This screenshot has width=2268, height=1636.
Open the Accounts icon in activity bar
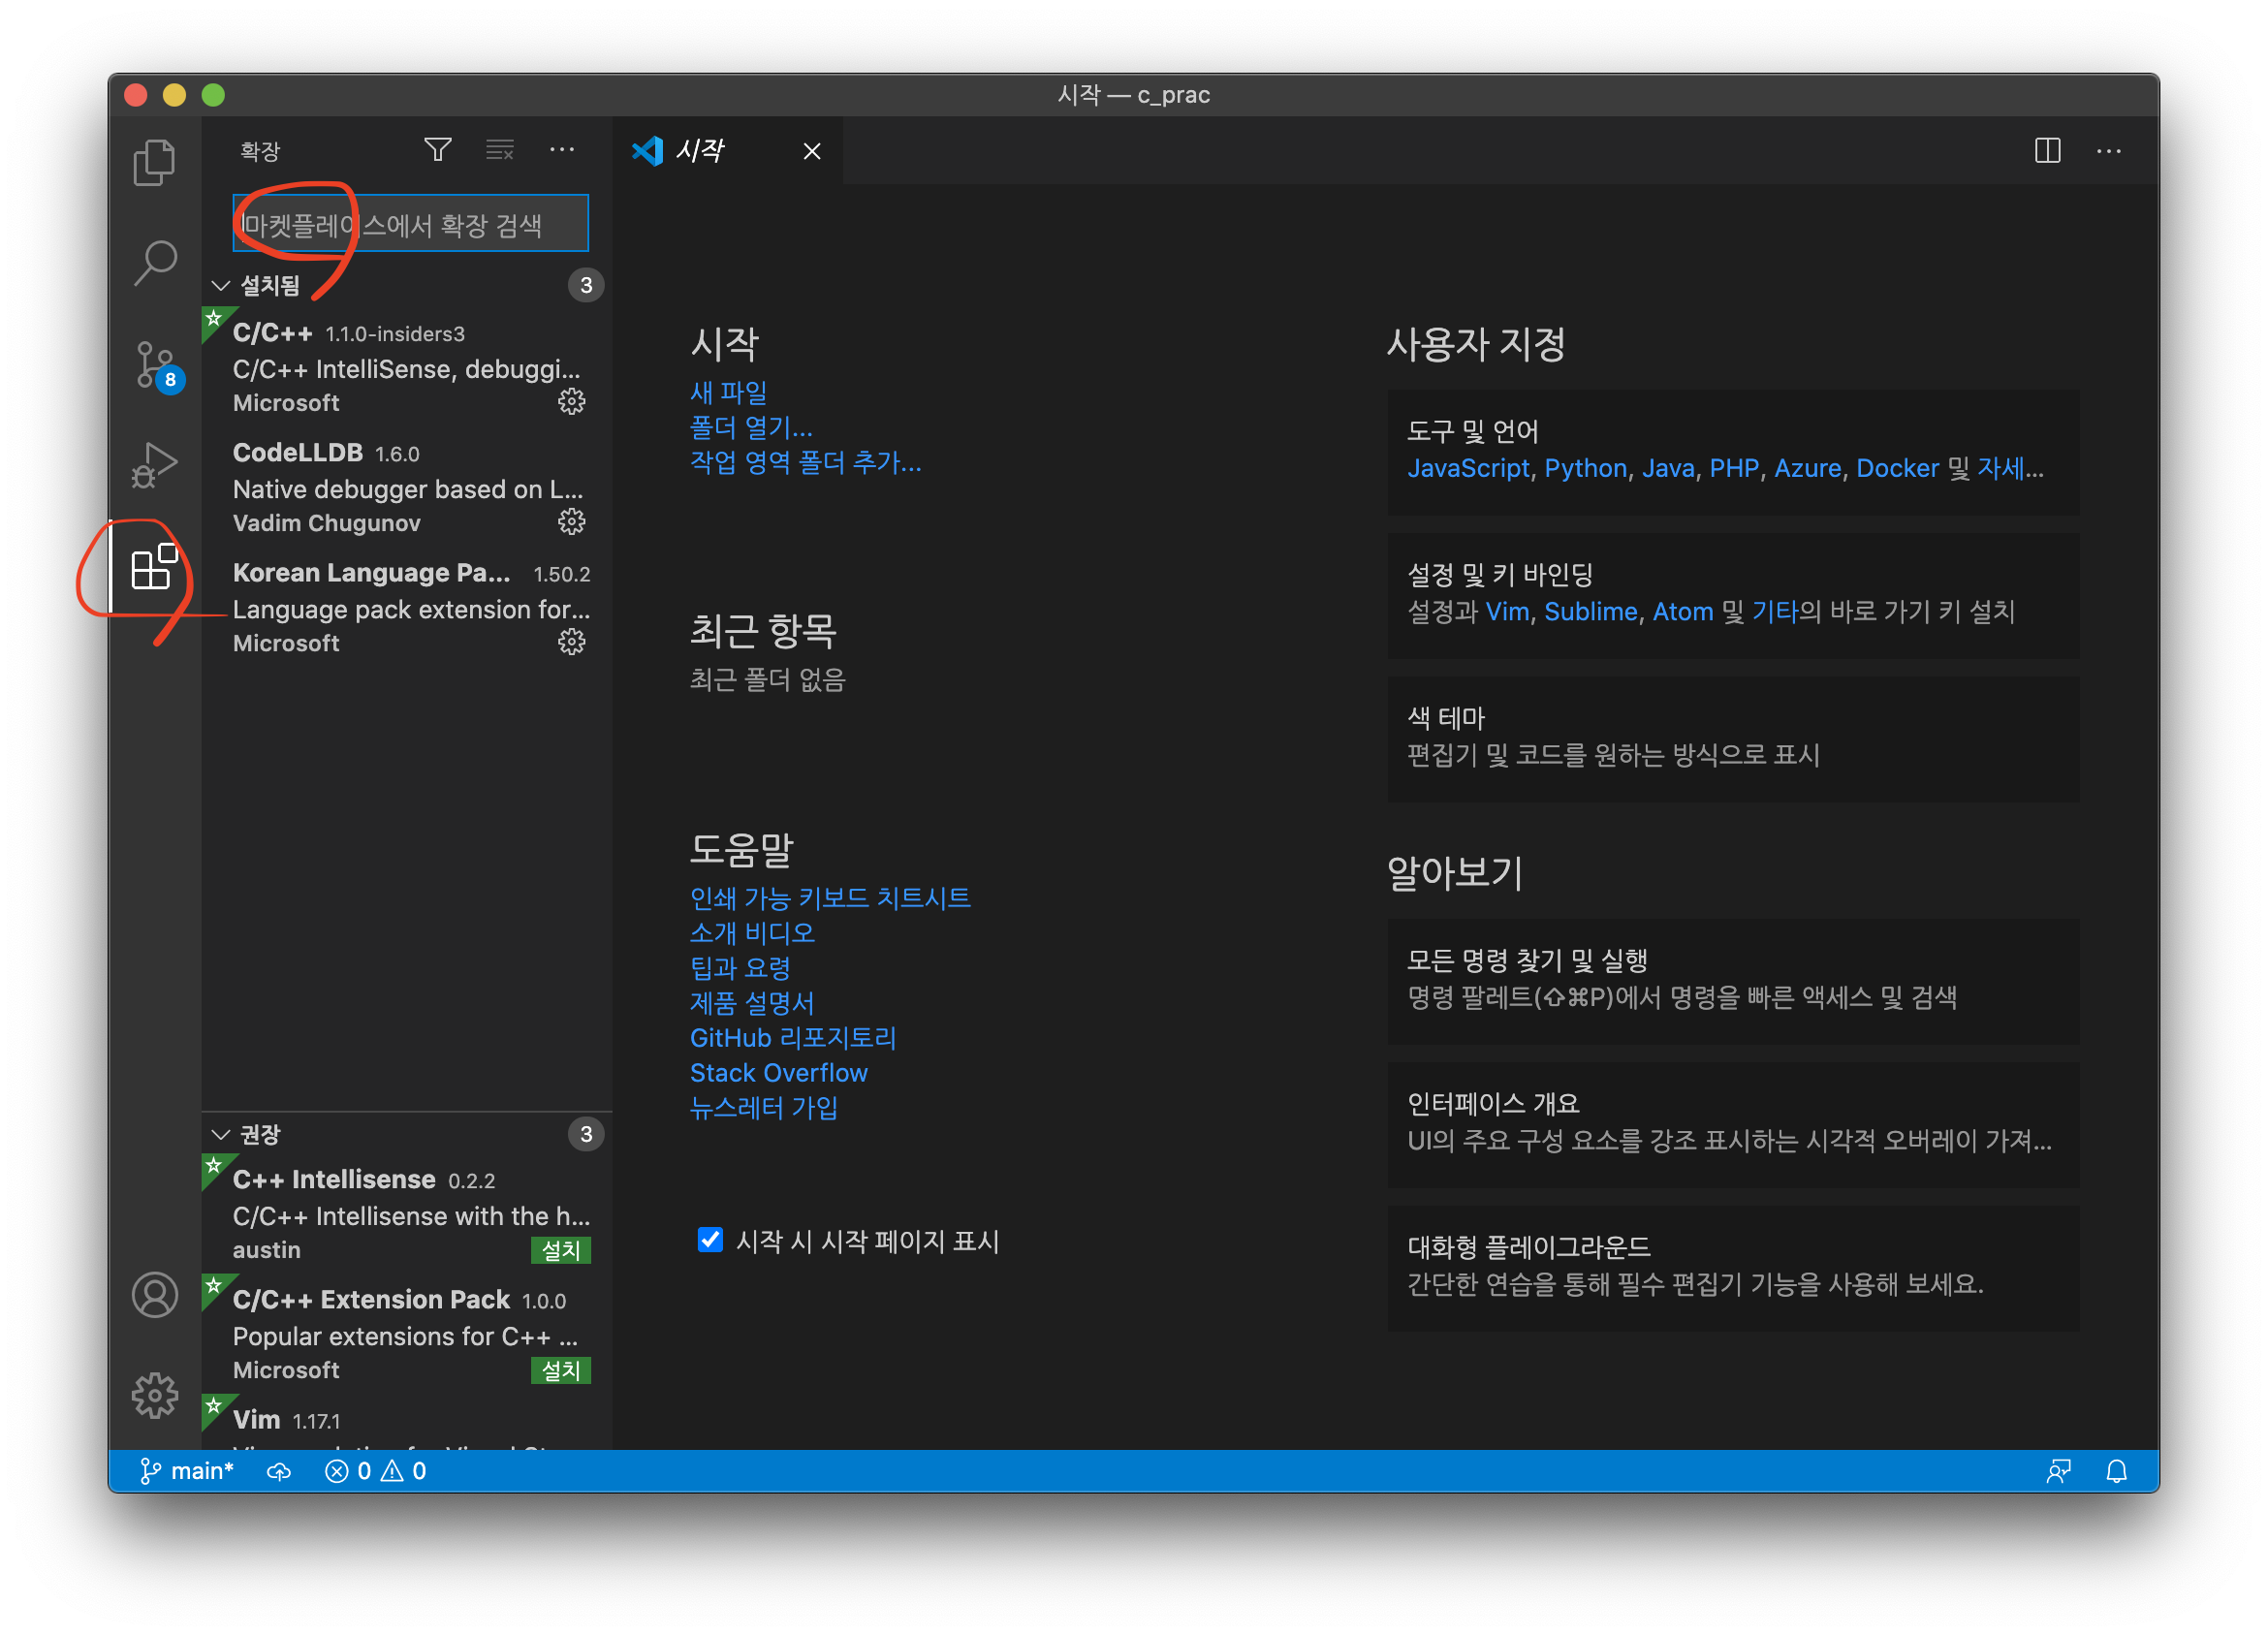(154, 1294)
